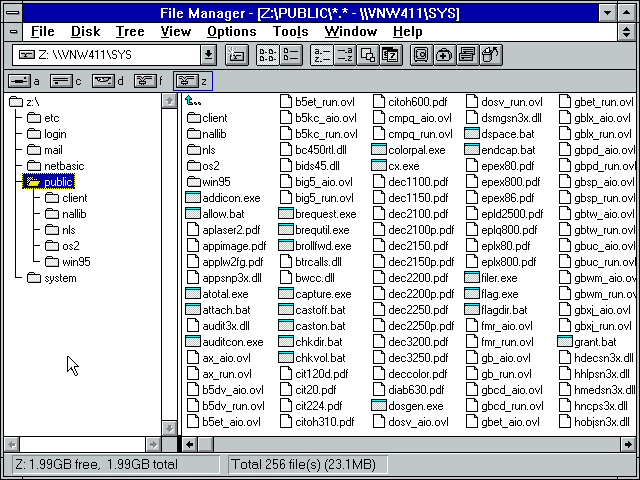Toggle Sort by Size toolbar button
640x480 pixels.
pyautogui.click(x=368, y=55)
